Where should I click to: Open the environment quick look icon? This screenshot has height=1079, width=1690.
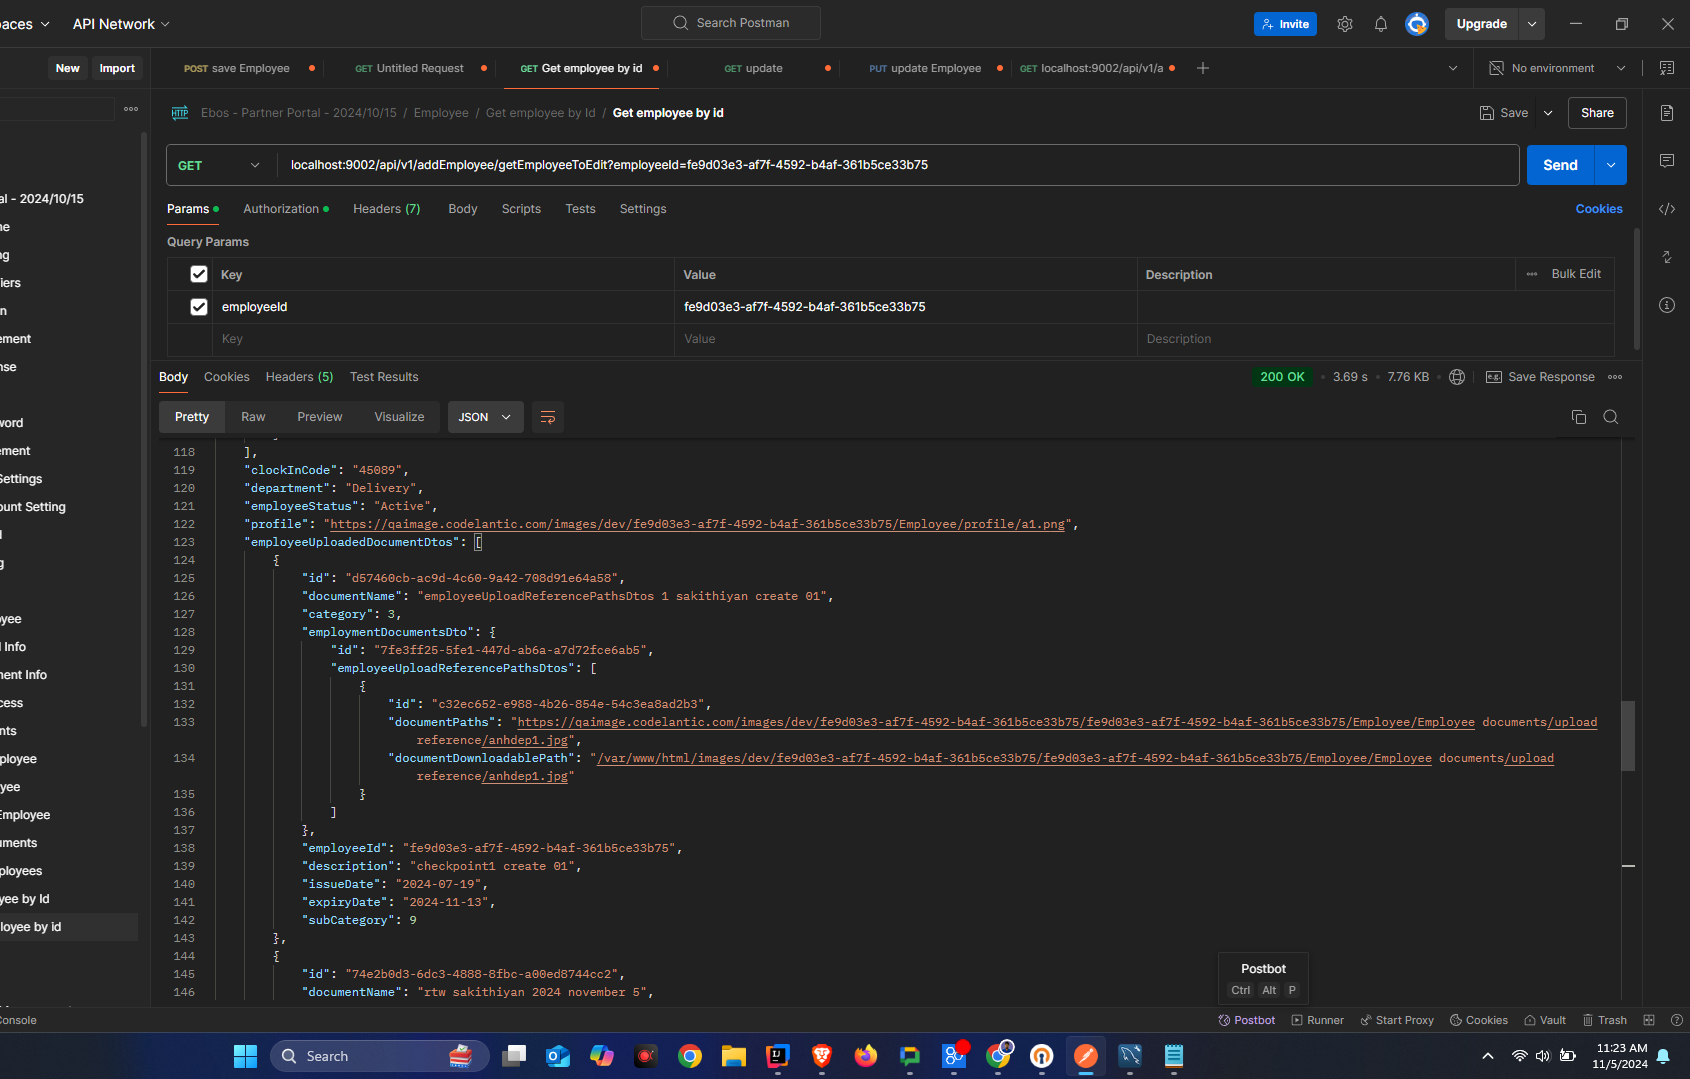(x=1667, y=68)
